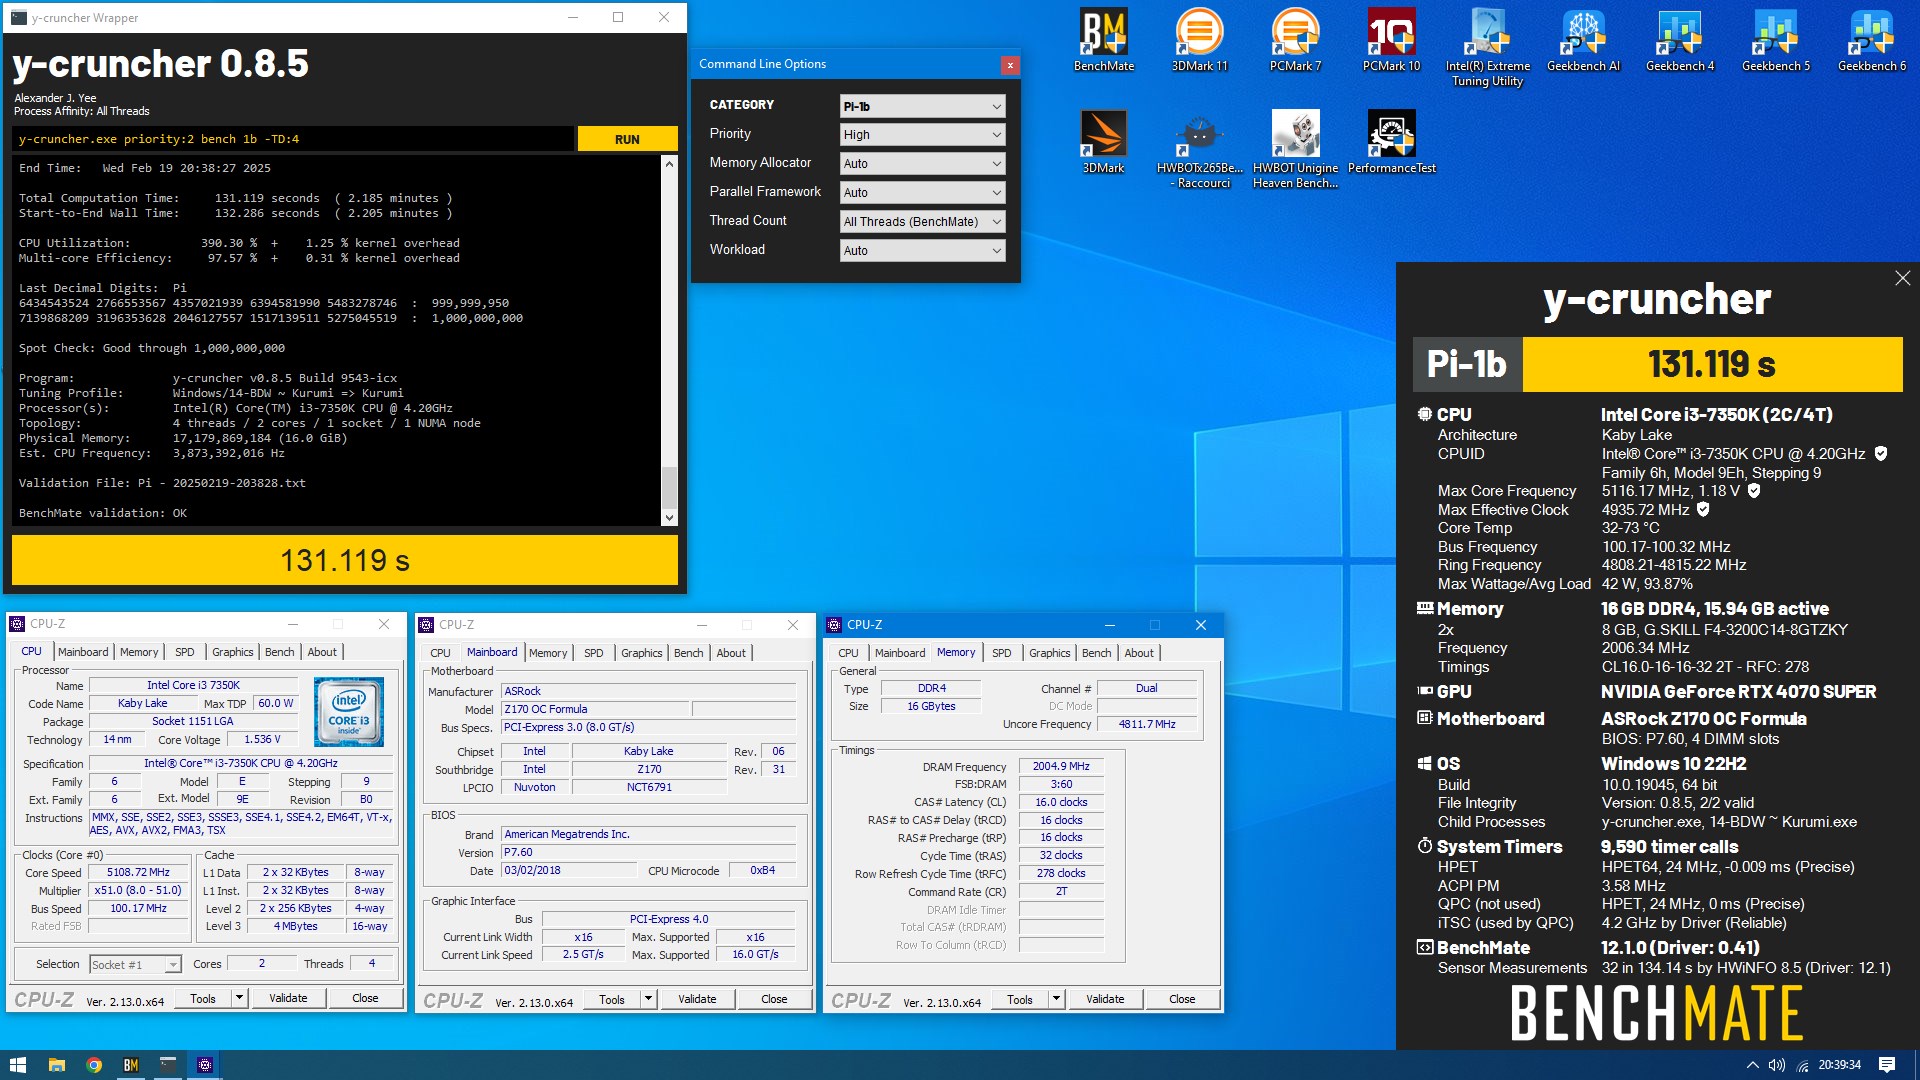Click the yellow RUN button
This screenshot has height=1080, width=1920.
click(x=627, y=139)
